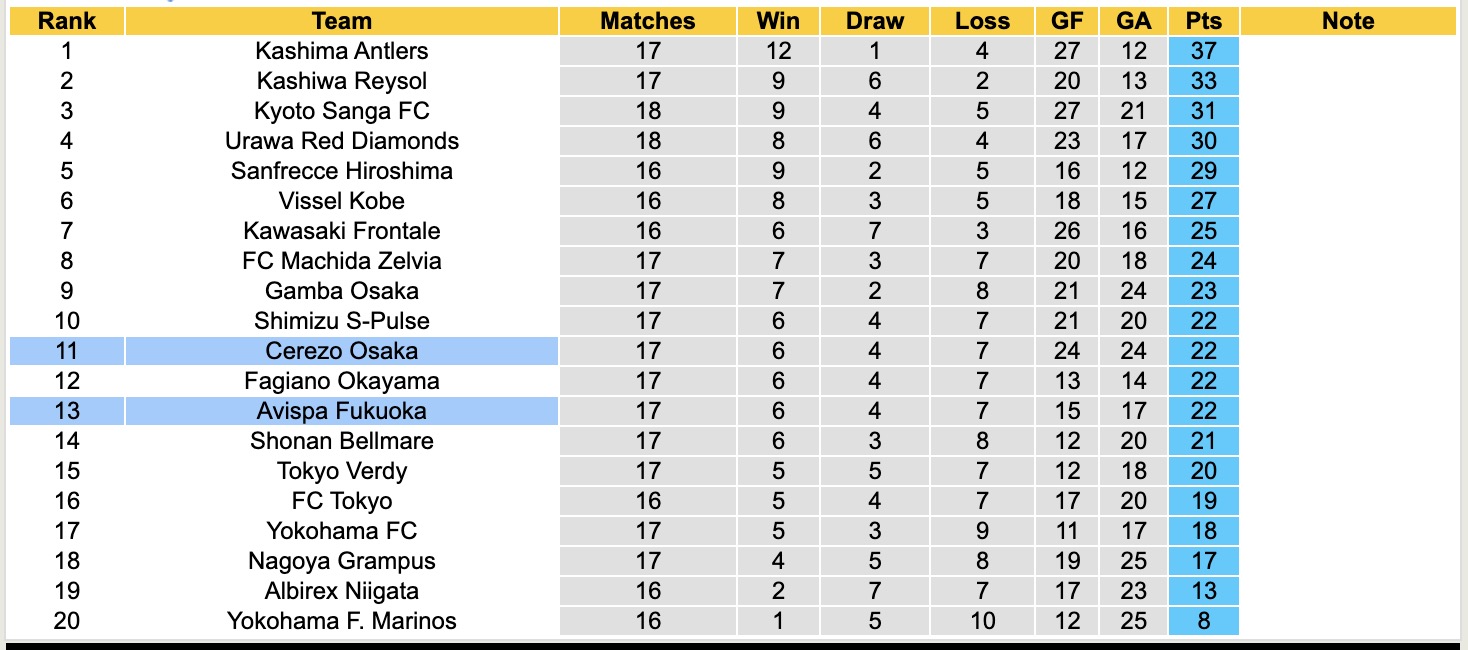Click on Urawa Red Diamonds
The image size is (1468, 650).
pos(341,141)
